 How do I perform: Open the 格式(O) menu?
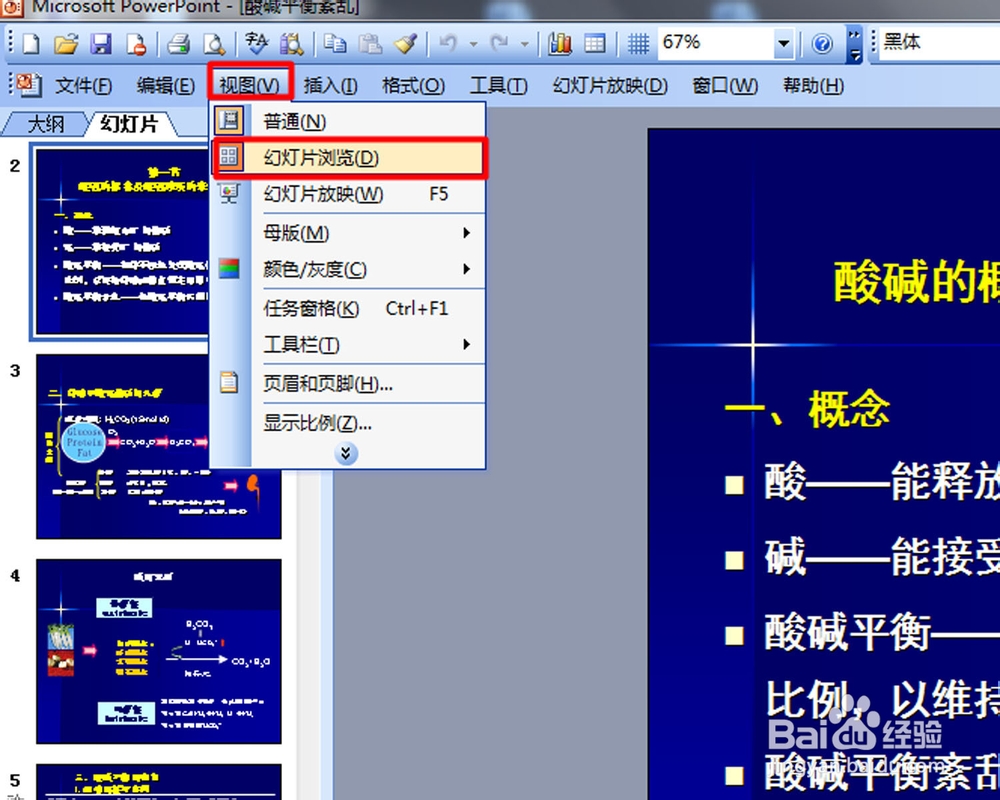[413, 85]
